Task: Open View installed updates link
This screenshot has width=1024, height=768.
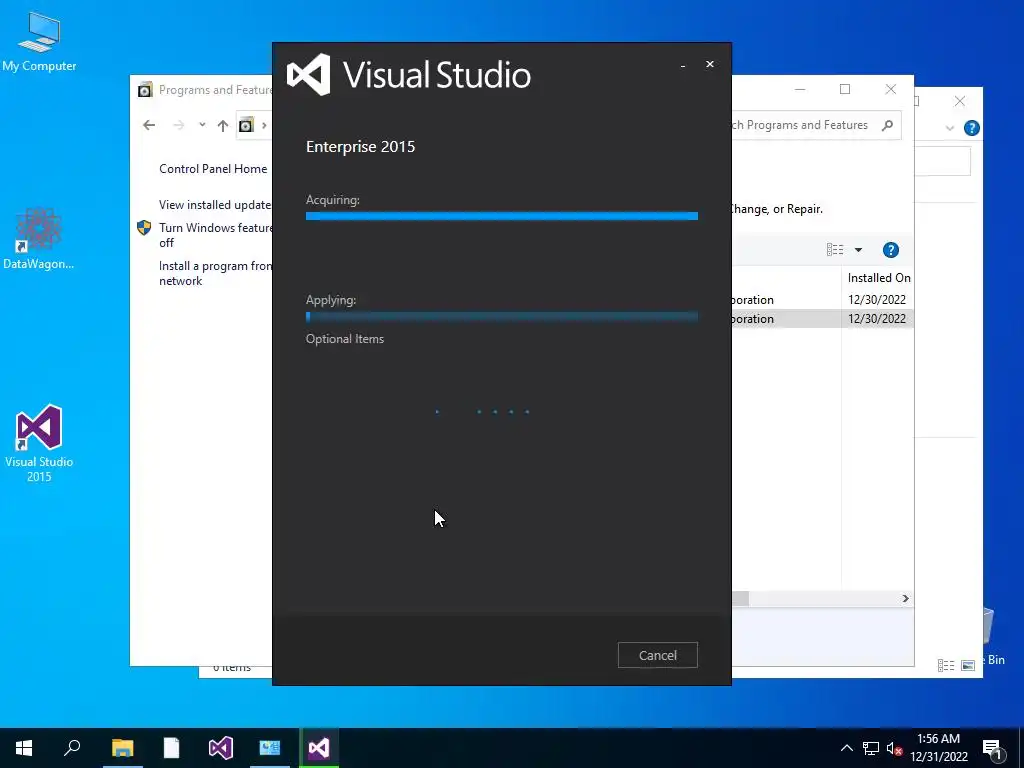Action: pyautogui.click(x=215, y=204)
